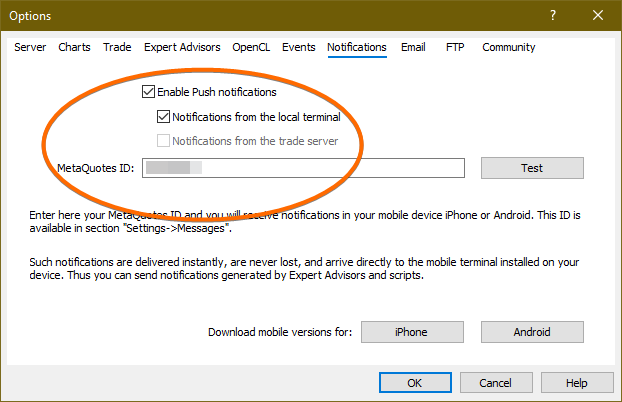Select the Email tab
The width and height of the screenshot is (622, 402).
[x=413, y=47]
